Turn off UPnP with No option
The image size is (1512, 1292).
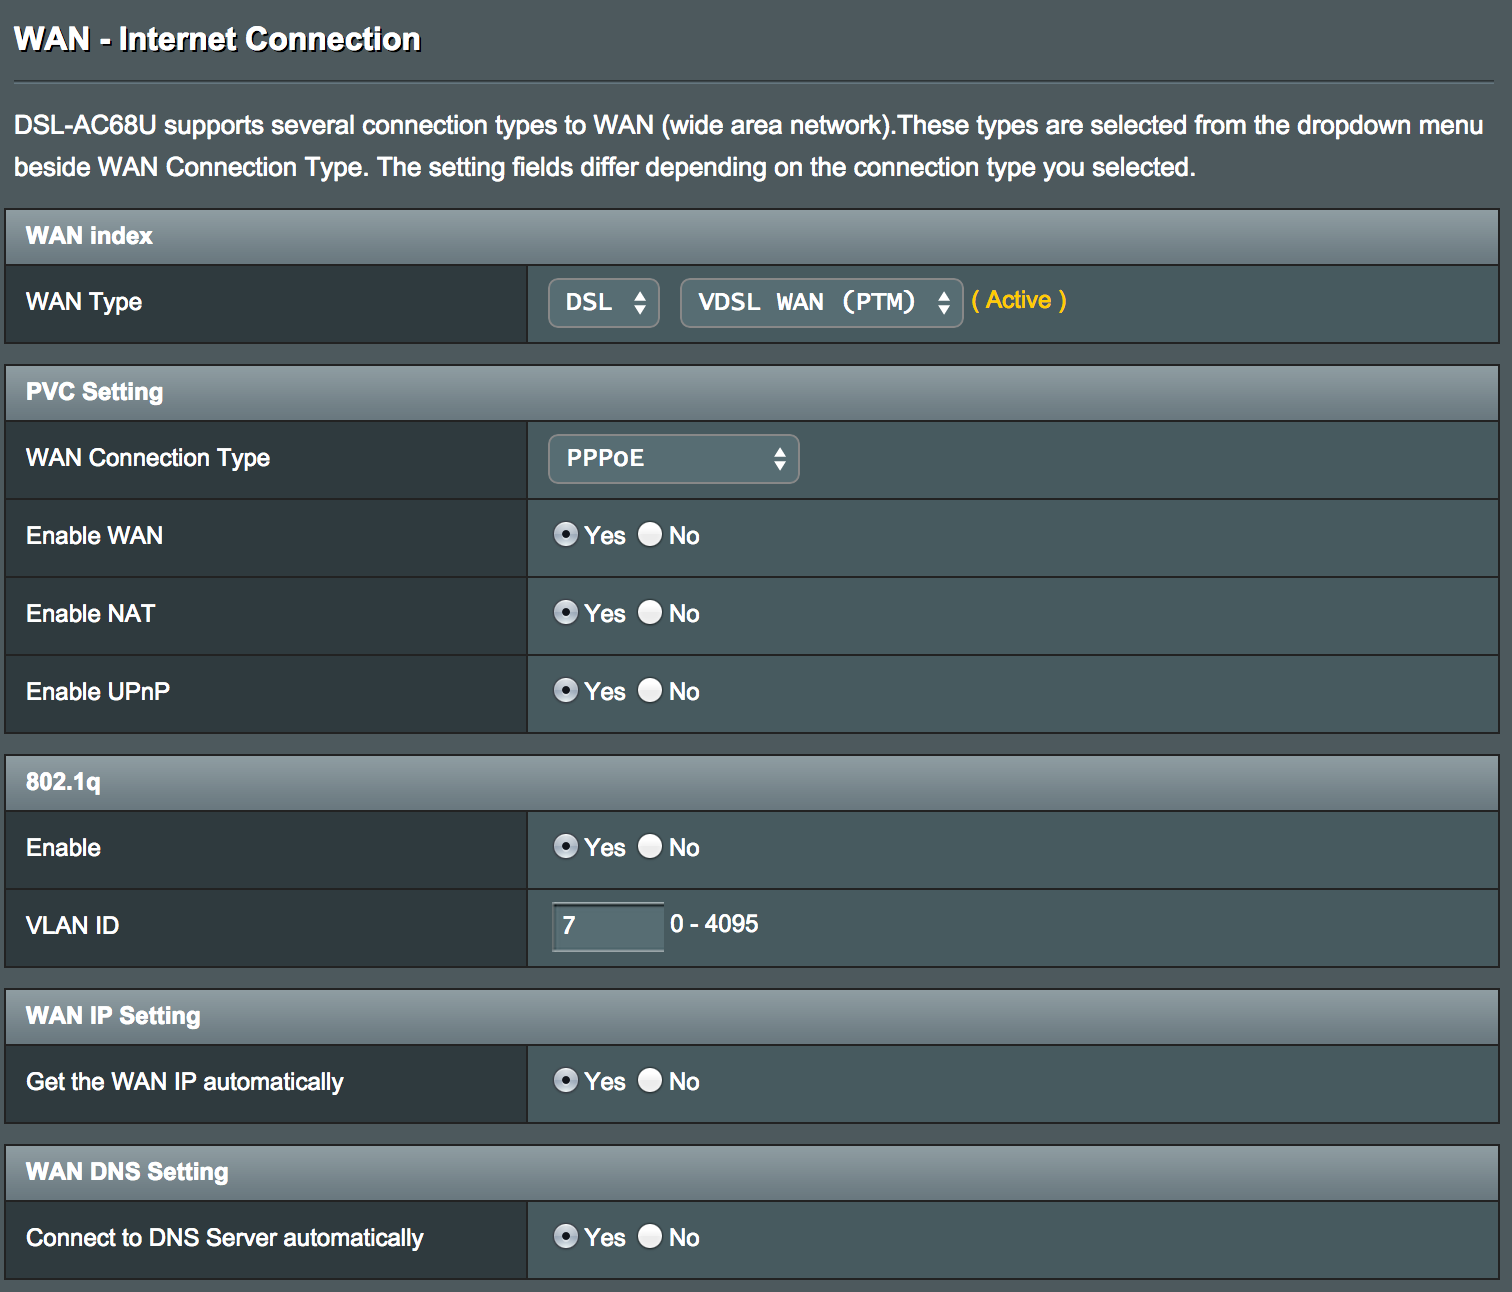pyautogui.click(x=650, y=691)
